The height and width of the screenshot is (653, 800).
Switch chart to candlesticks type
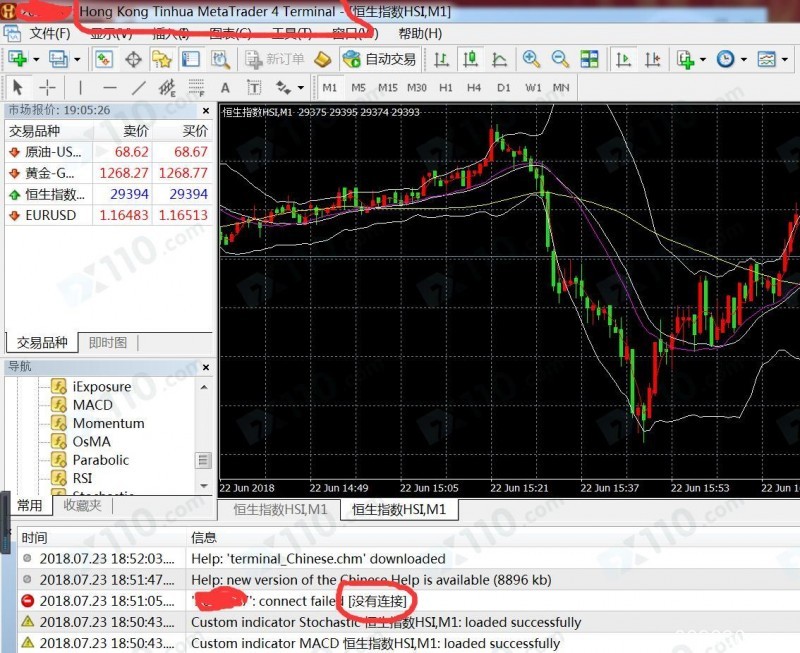point(470,60)
